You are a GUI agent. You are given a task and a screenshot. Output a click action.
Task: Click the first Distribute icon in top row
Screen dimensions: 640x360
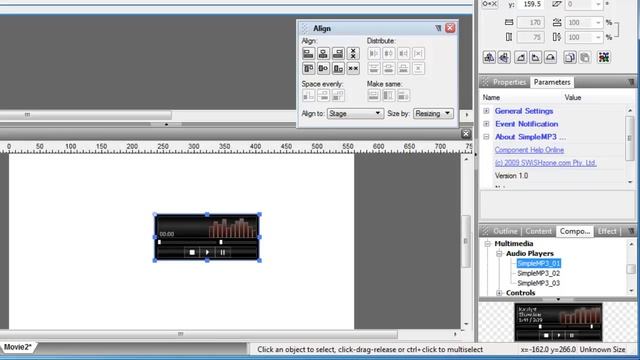pos(373,53)
